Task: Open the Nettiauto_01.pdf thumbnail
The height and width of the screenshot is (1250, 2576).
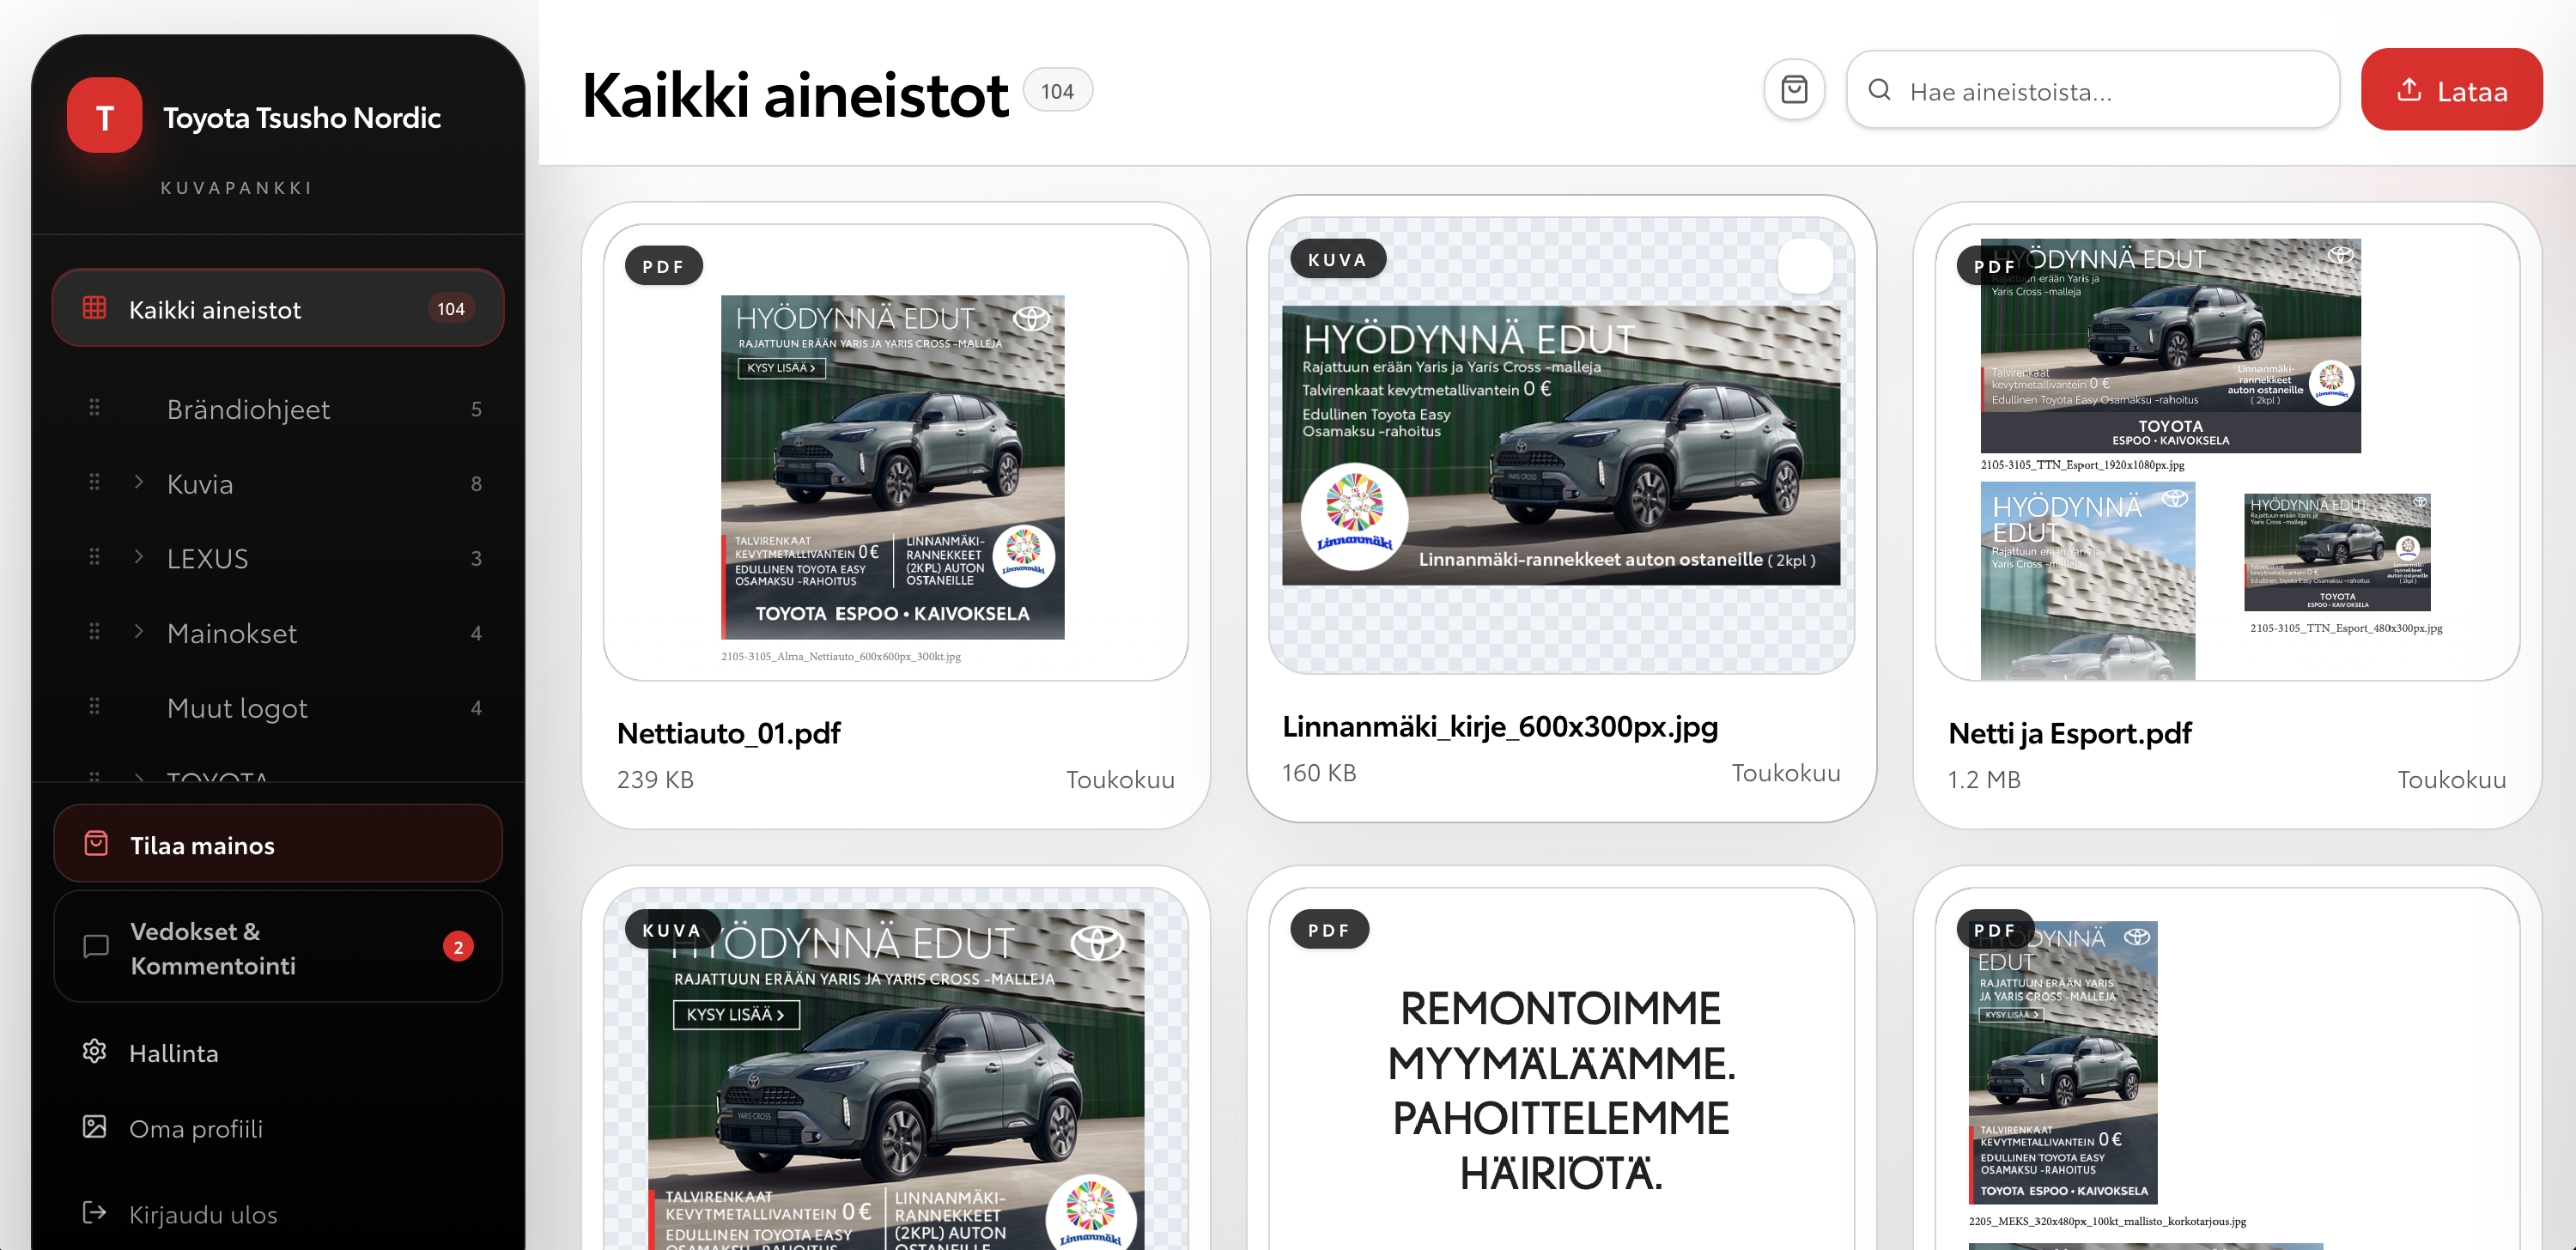Action: pyautogui.click(x=895, y=453)
